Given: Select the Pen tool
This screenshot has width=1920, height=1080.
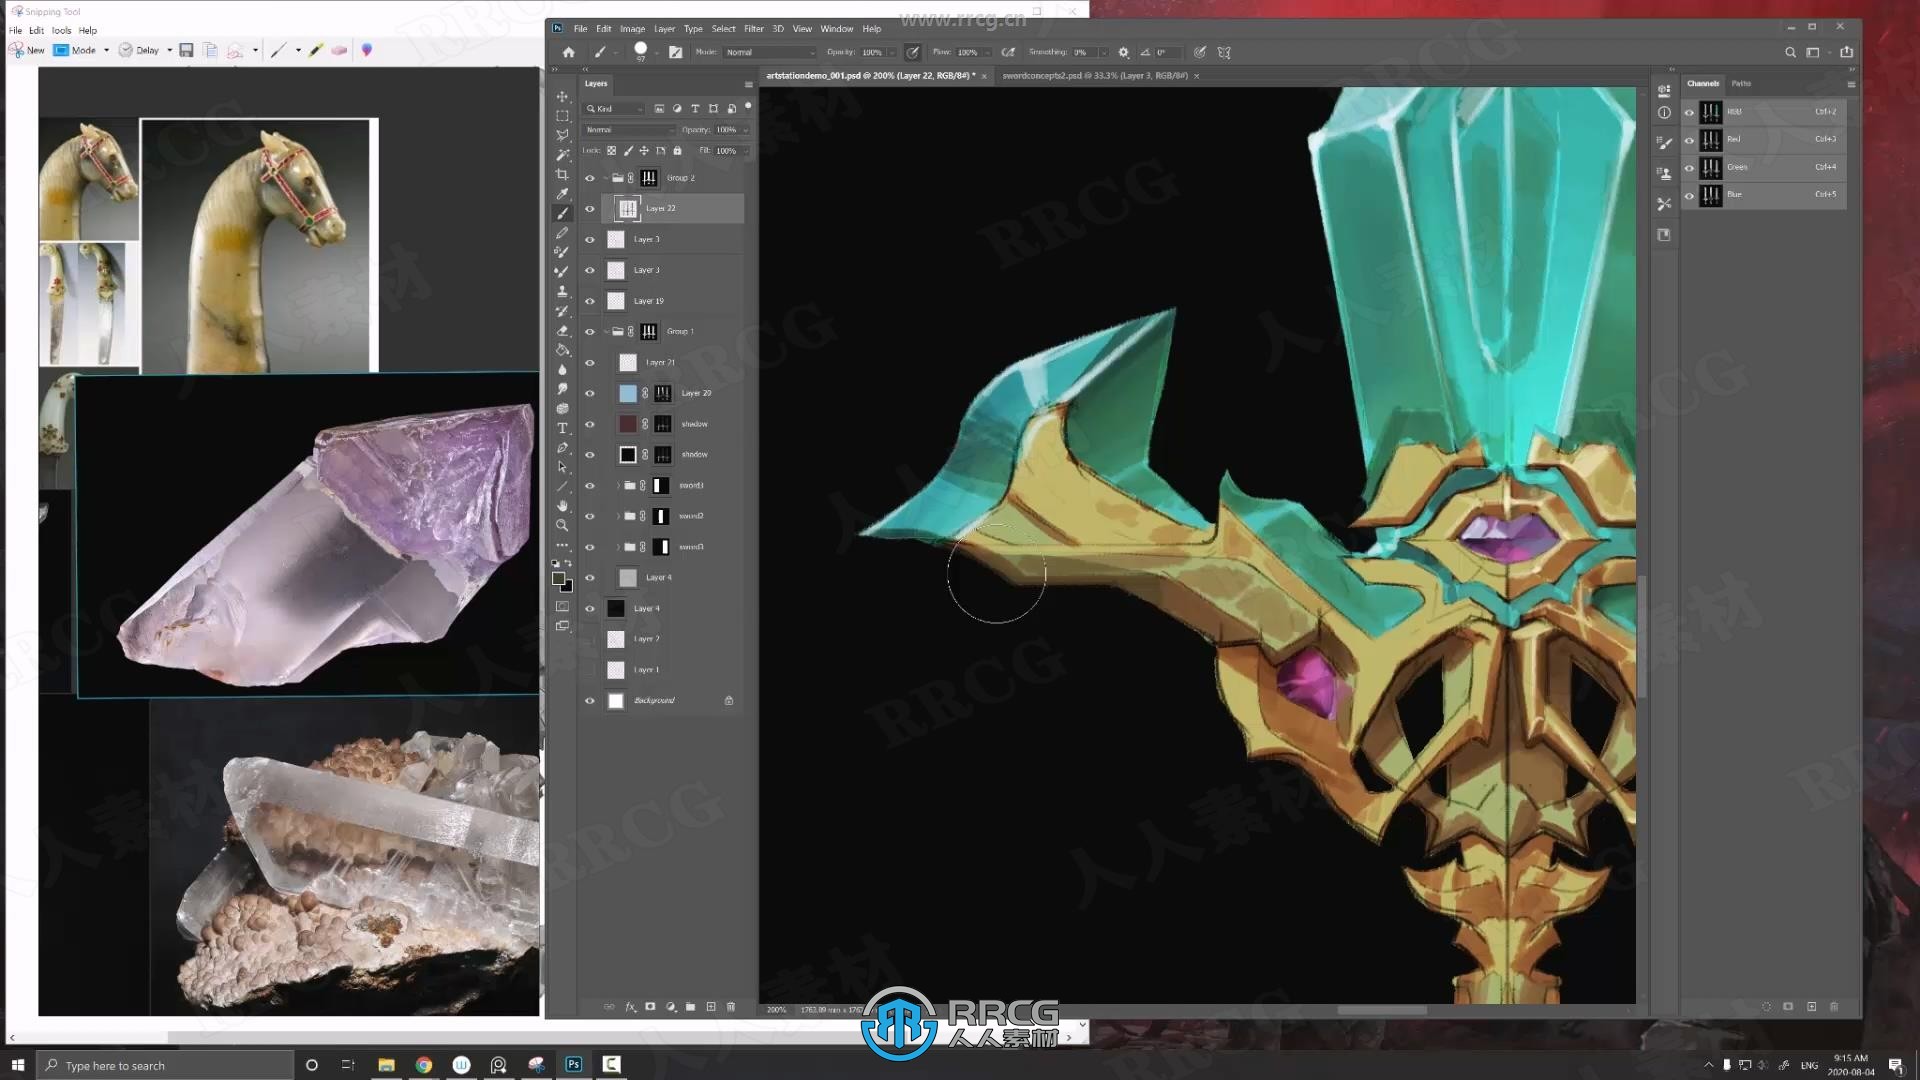Looking at the screenshot, I should pos(562,447).
